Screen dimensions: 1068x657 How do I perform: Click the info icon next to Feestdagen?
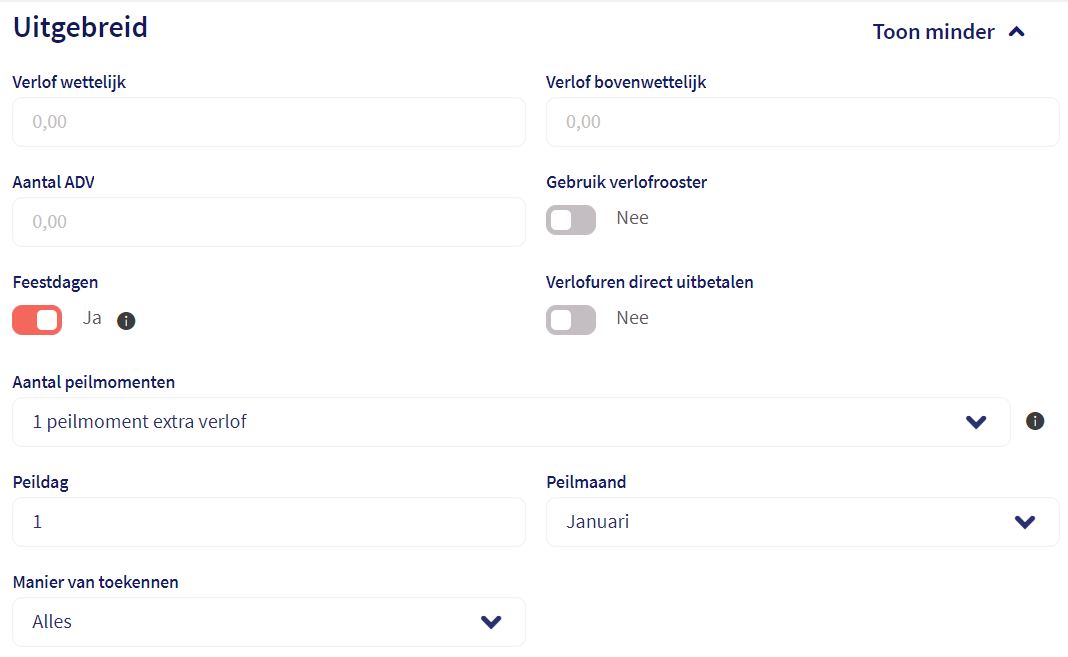click(x=126, y=321)
